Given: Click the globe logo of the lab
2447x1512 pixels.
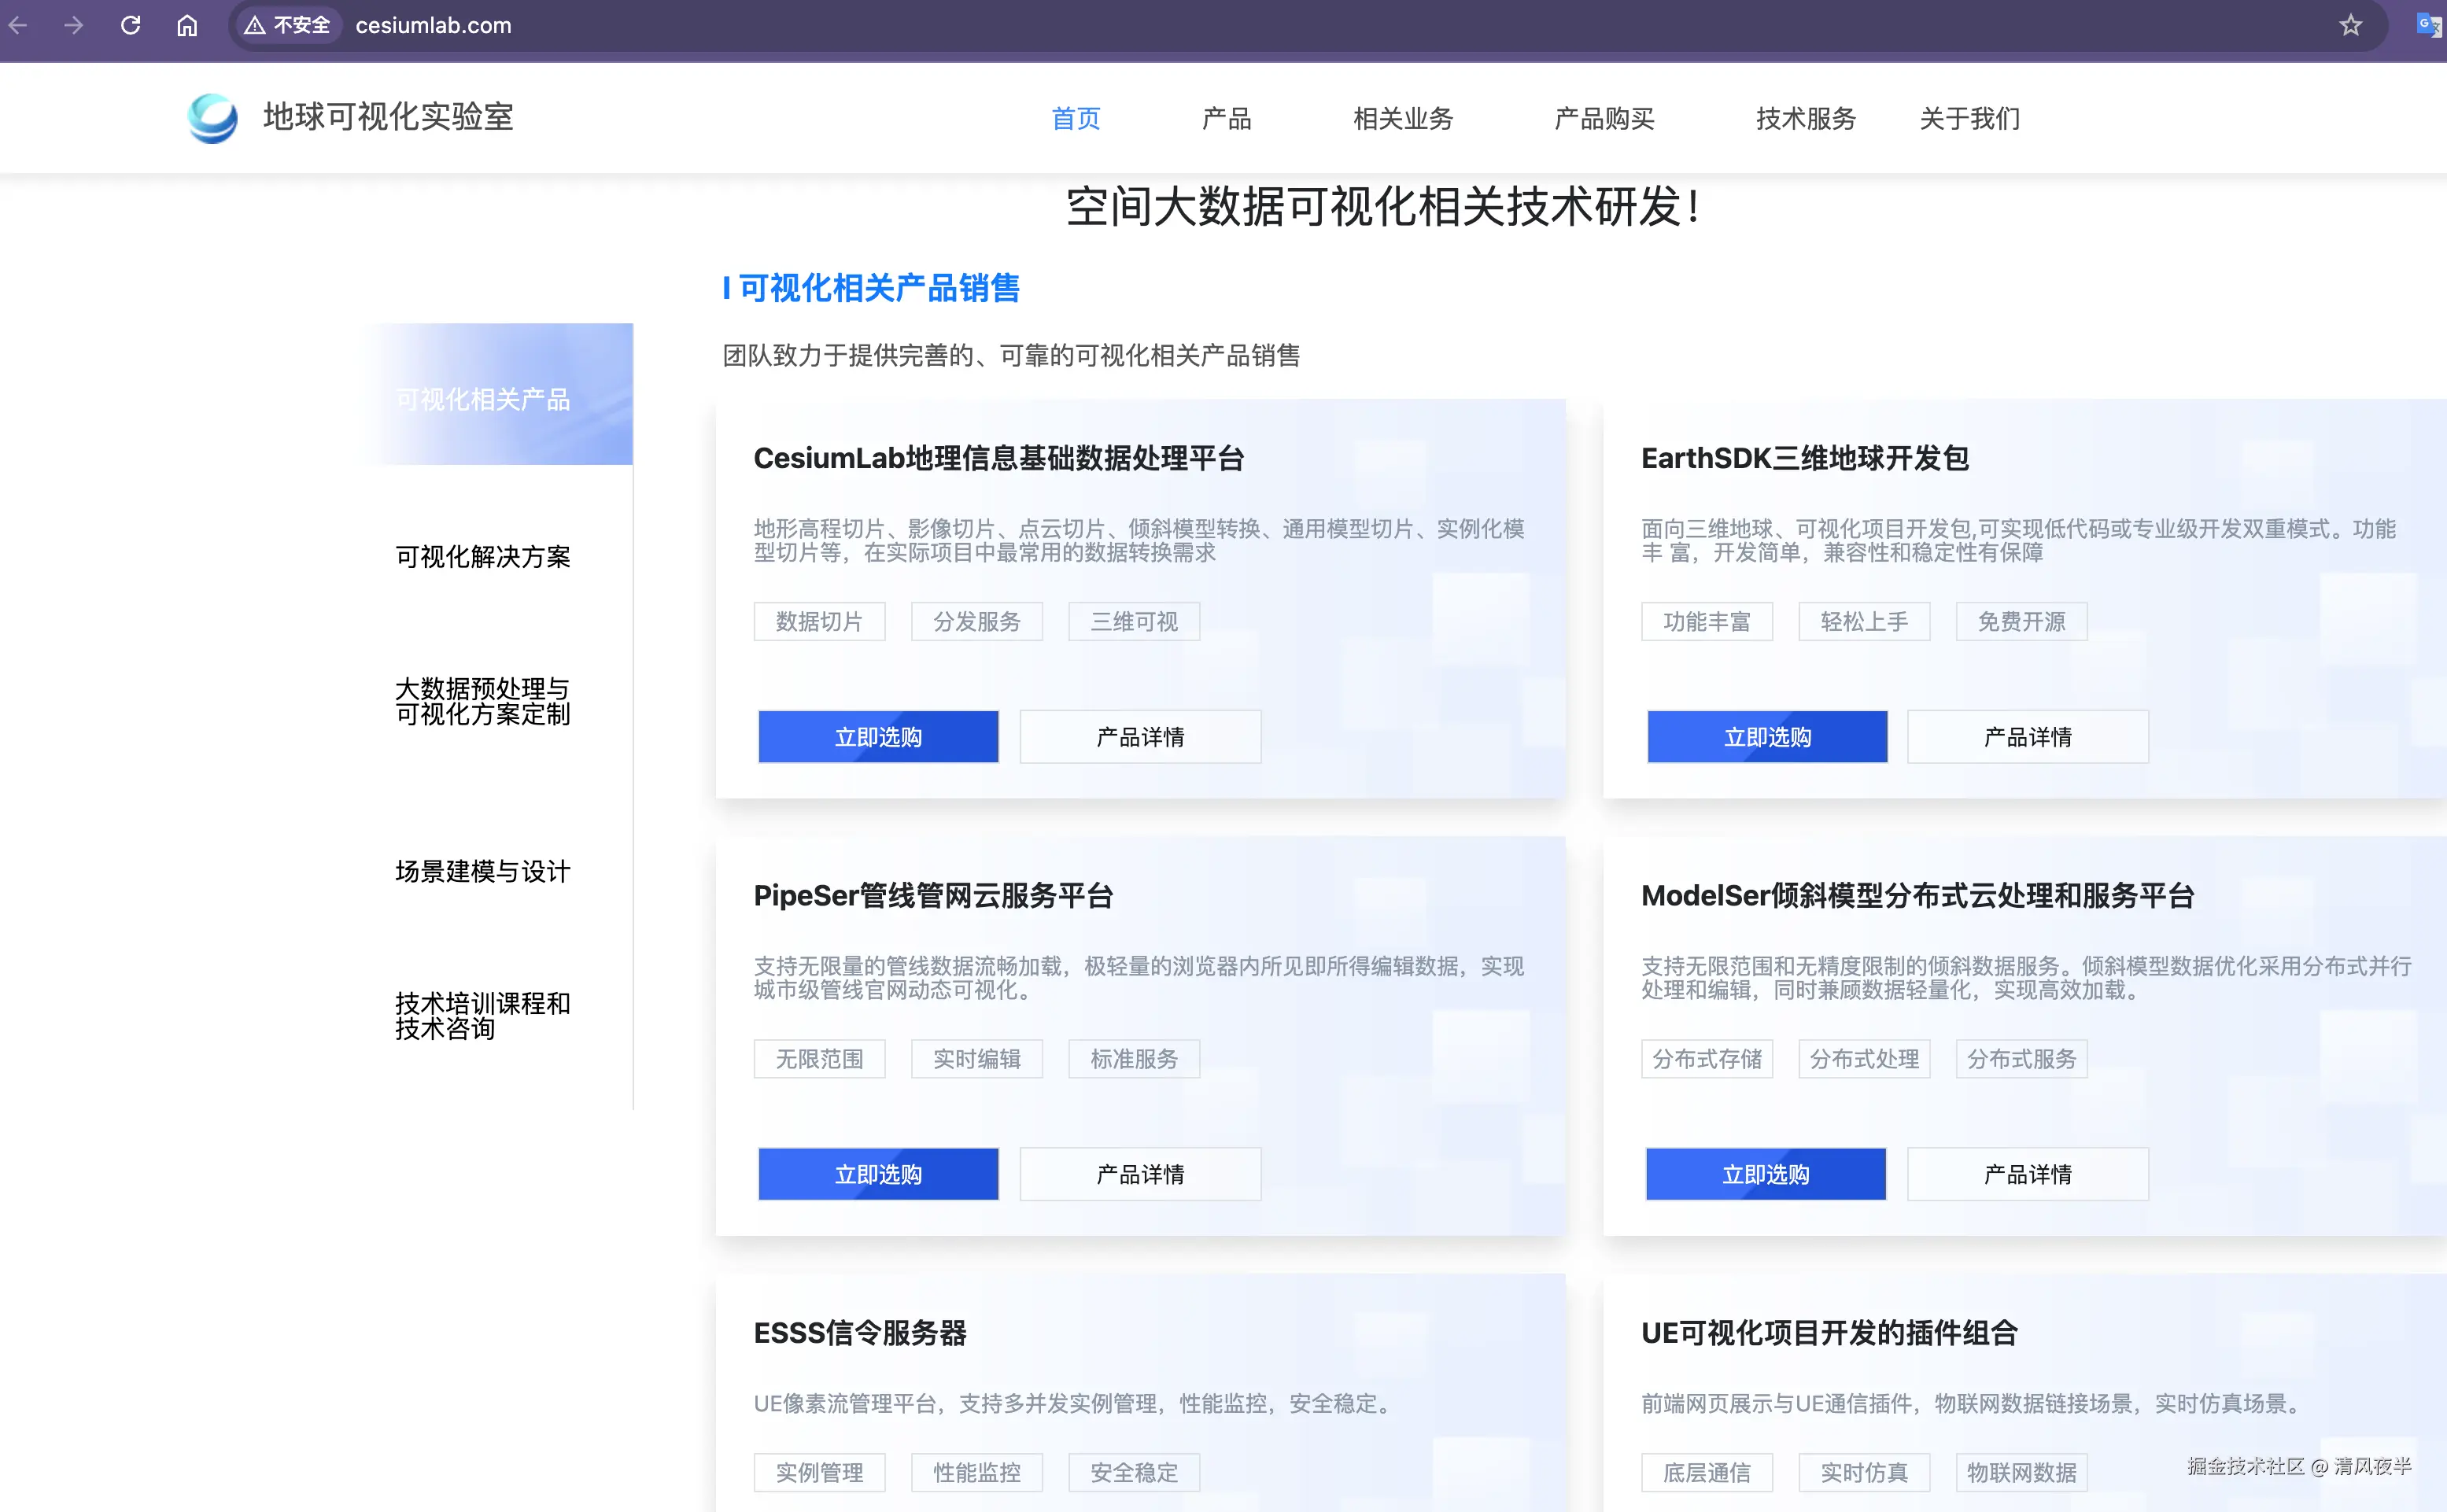Looking at the screenshot, I should 212,118.
